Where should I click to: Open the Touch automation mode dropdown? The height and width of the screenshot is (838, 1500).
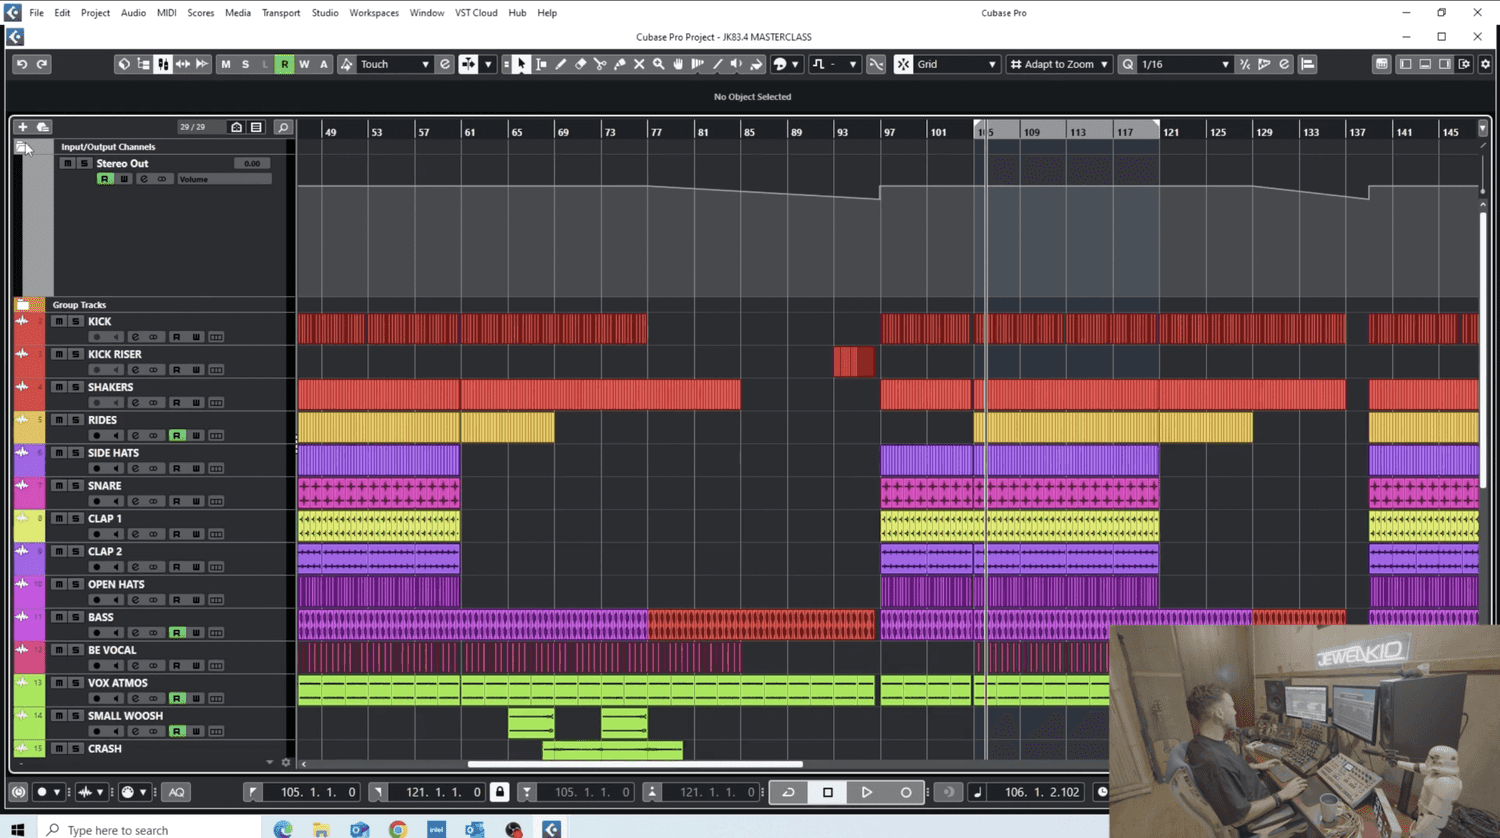[x=394, y=64]
